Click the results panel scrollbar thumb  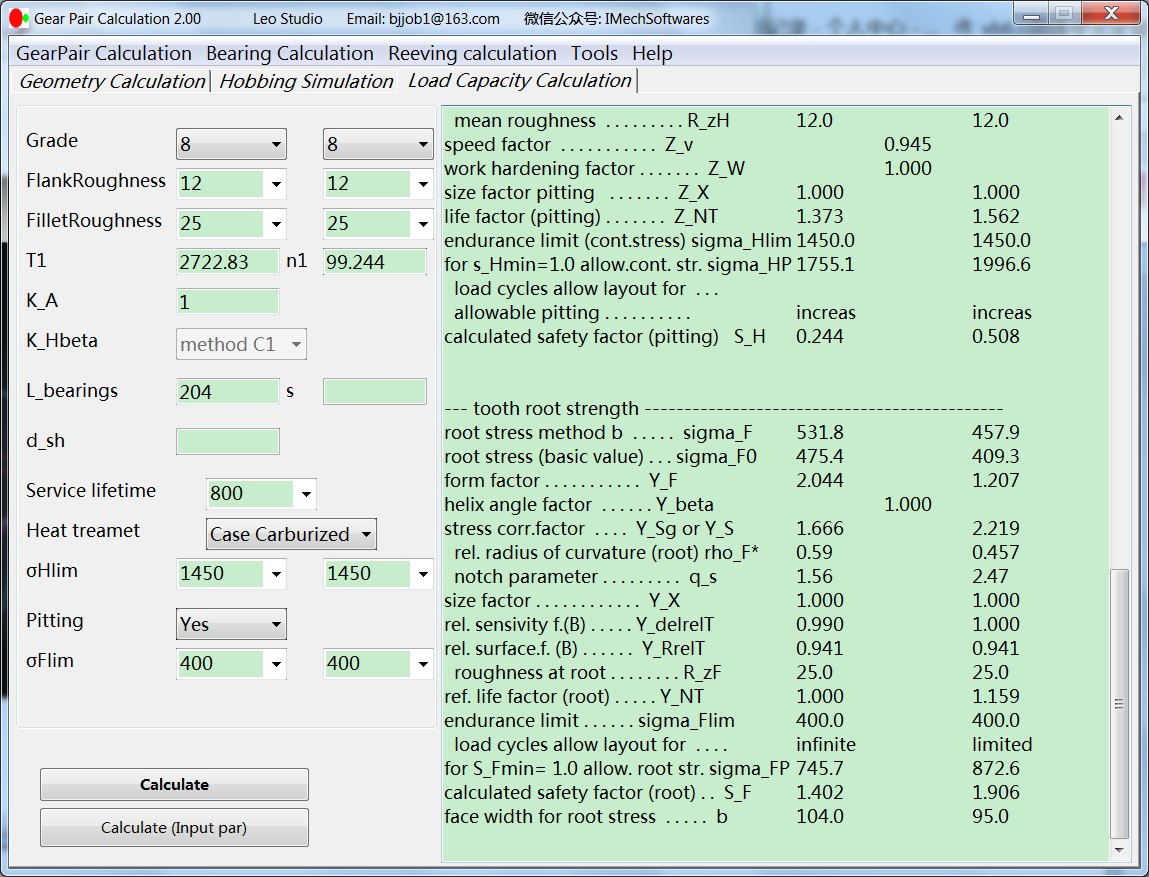[1119, 703]
